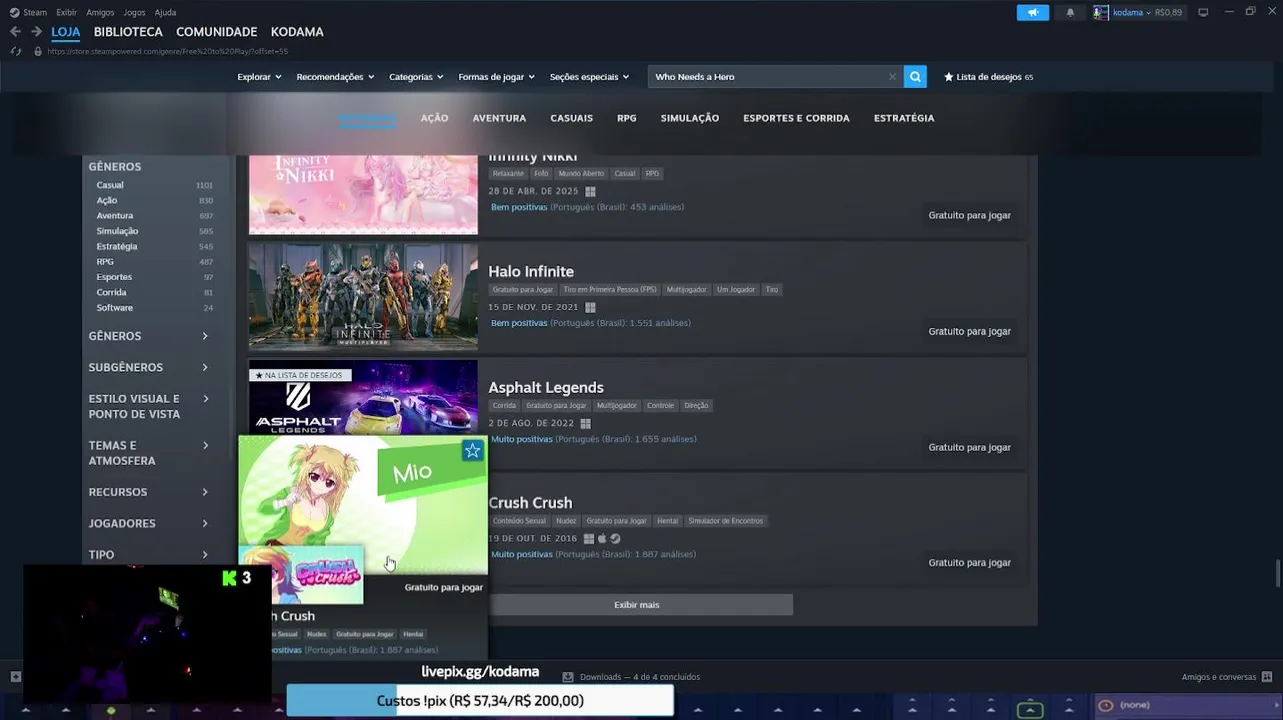Open the Seções especiais dropdown
This screenshot has width=1283, height=720.
589,77
